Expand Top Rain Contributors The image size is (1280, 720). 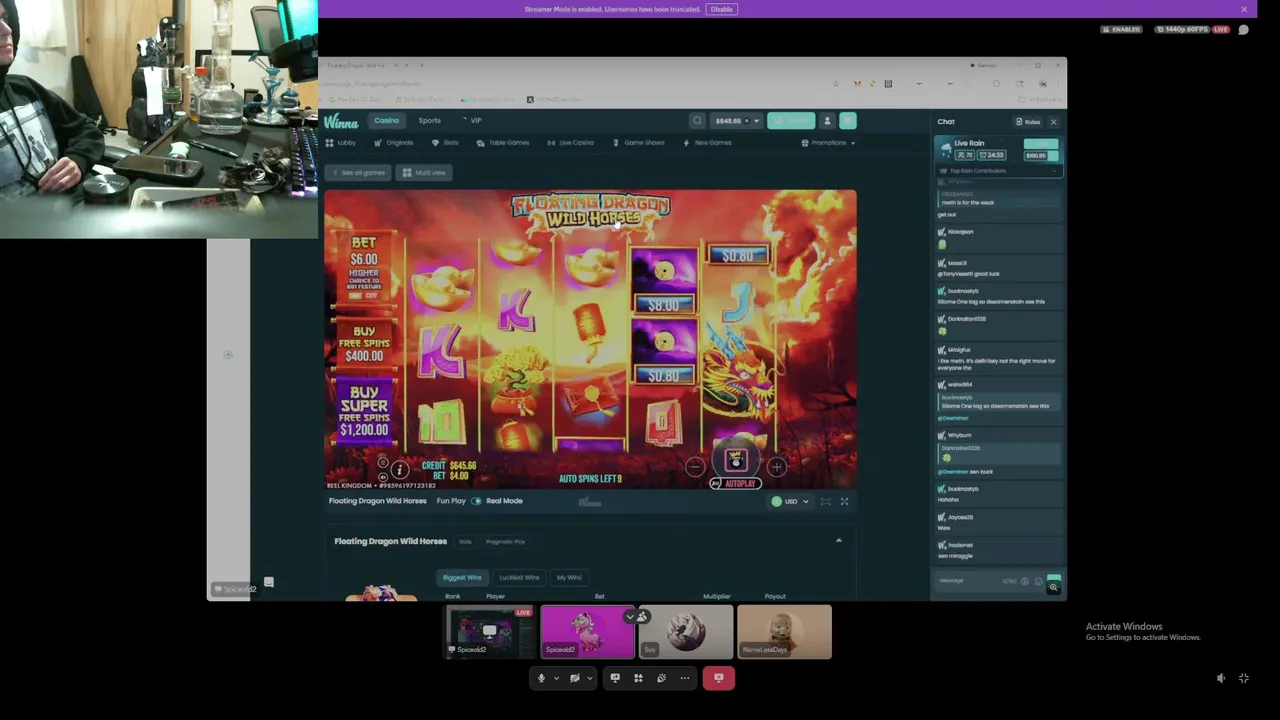(997, 171)
